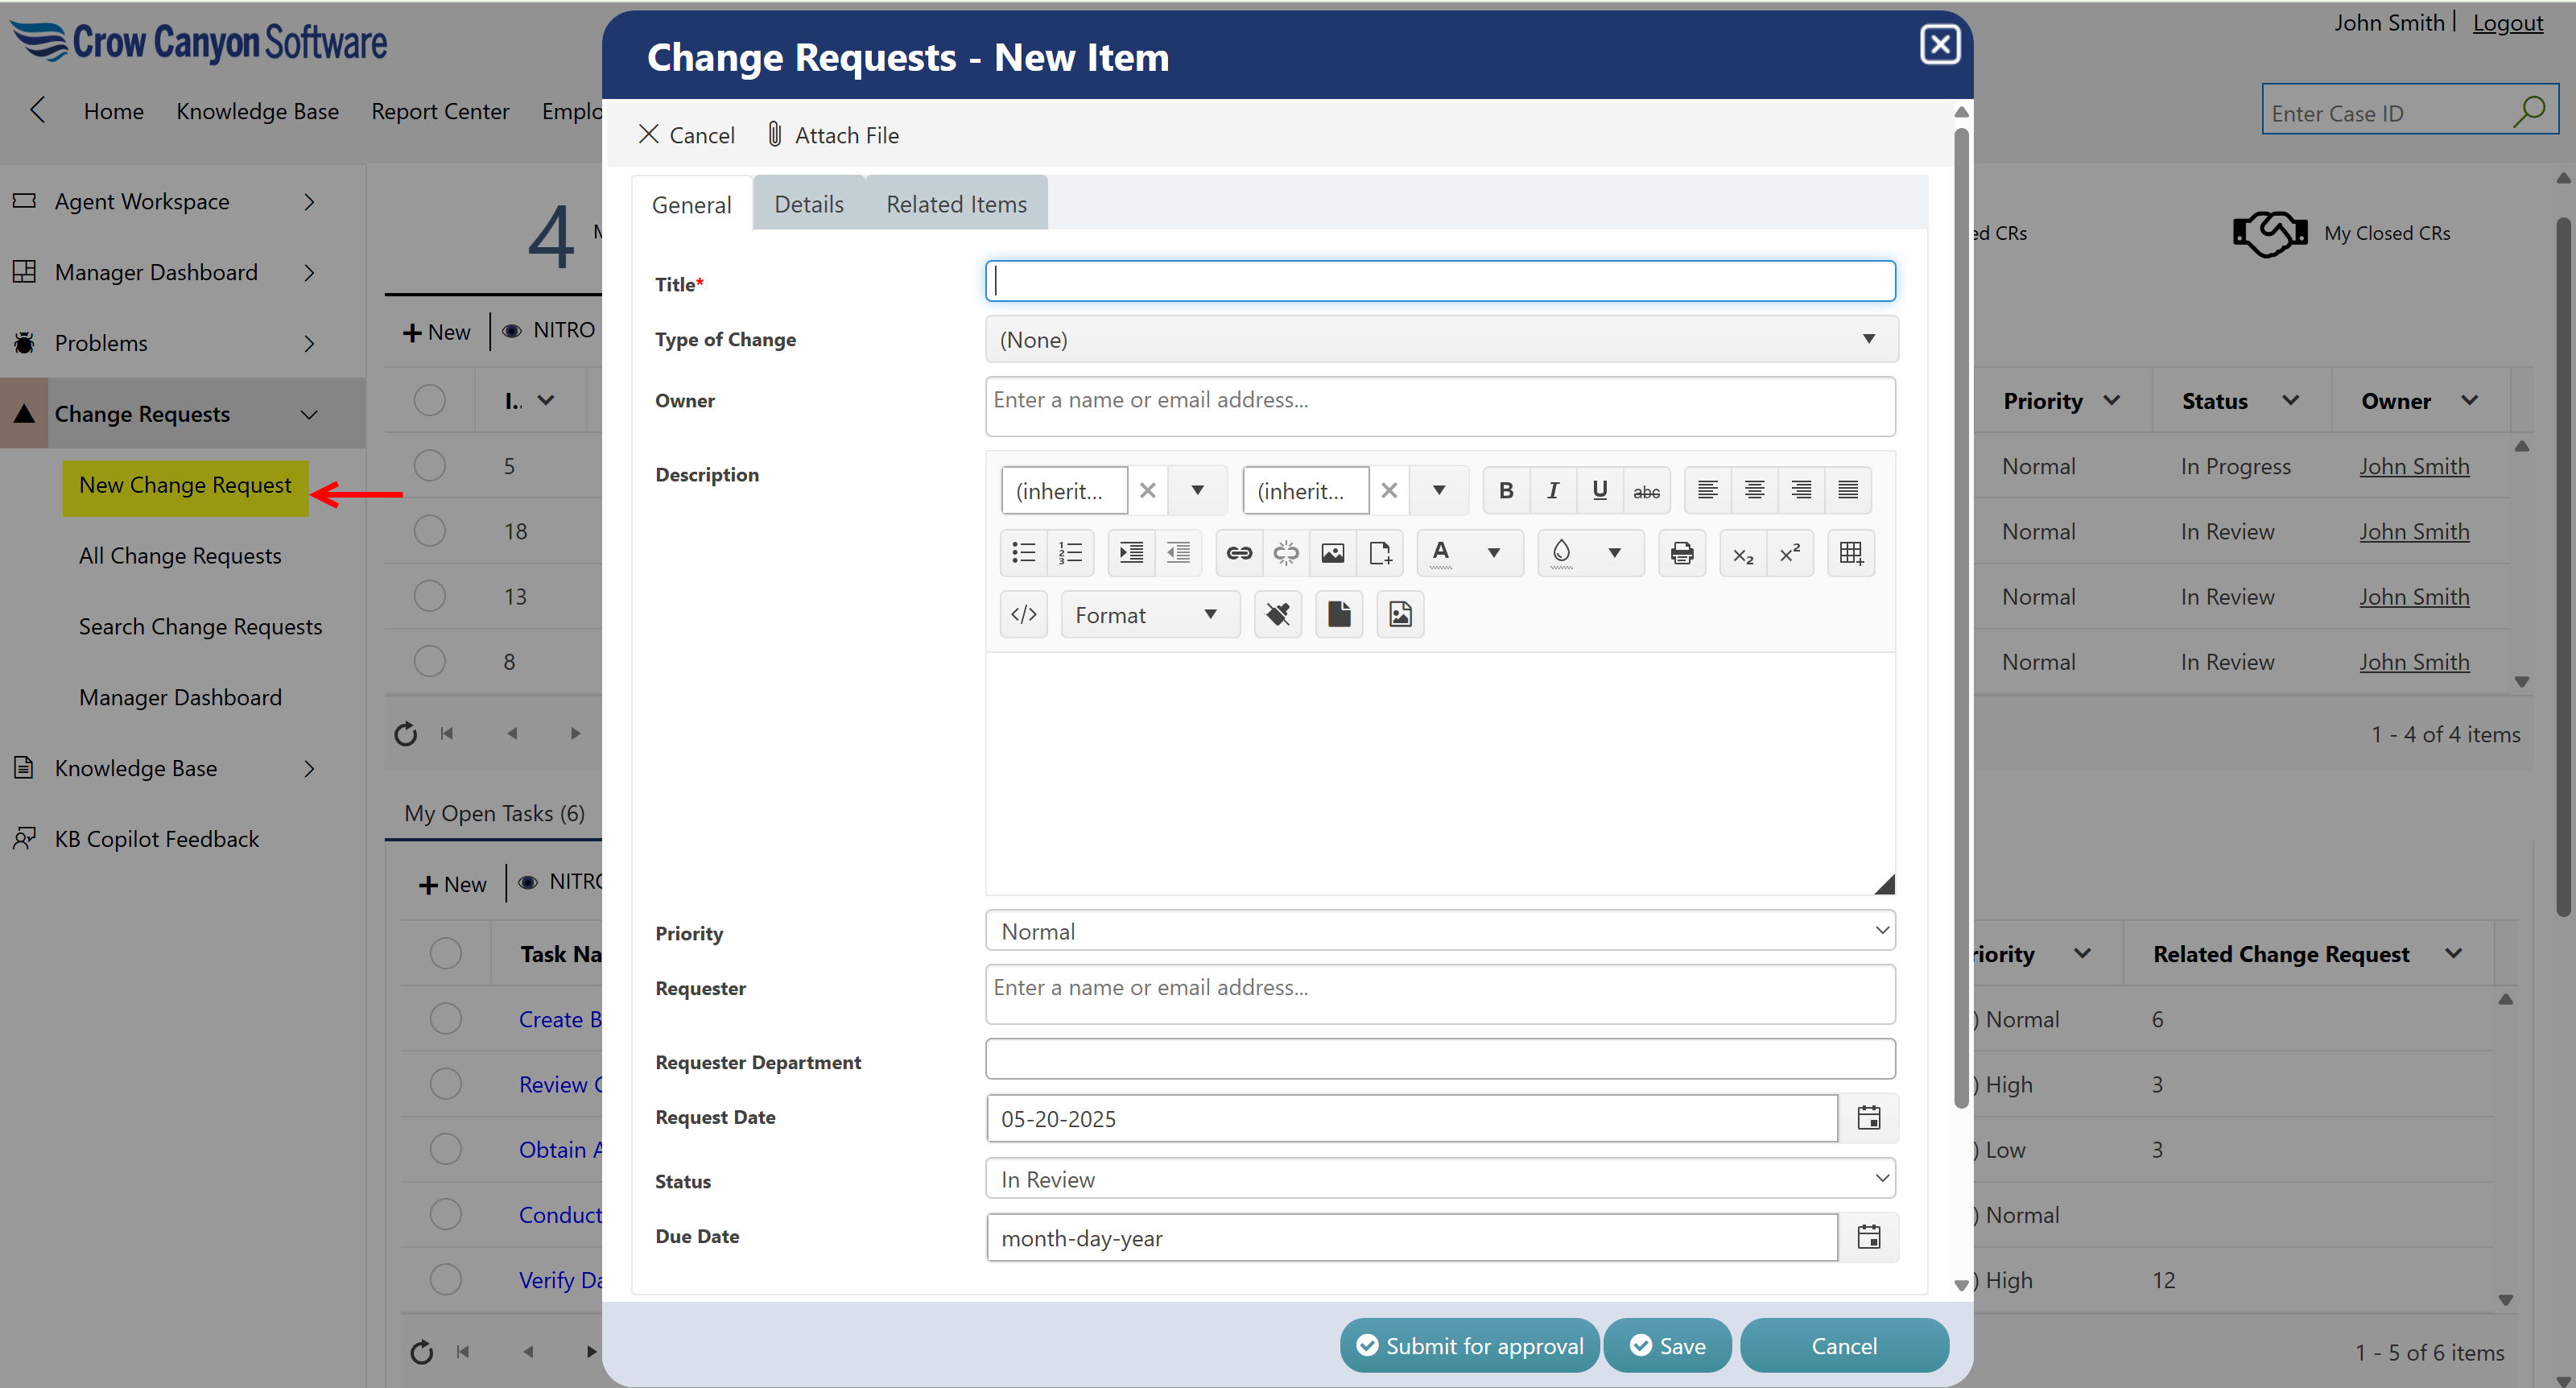The image size is (2576, 1388).
Task: Open Request Date calendar picker
Action: point(1868,1118)
